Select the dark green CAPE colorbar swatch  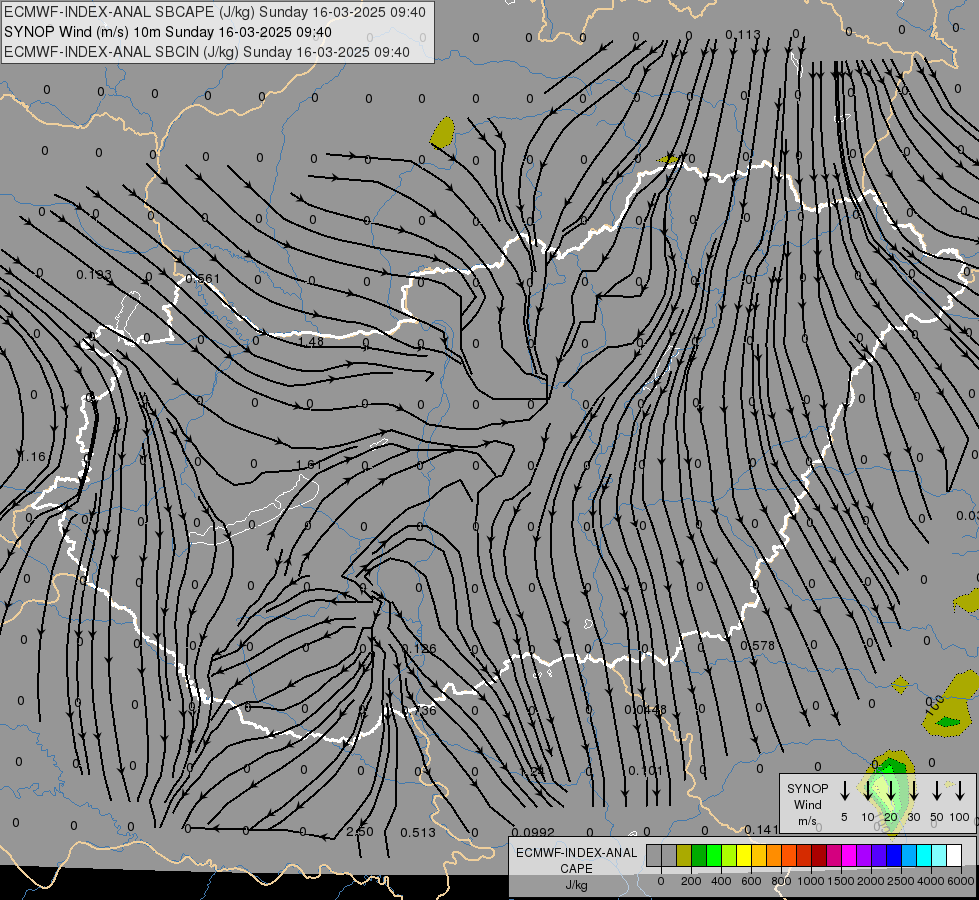[699, 855]
